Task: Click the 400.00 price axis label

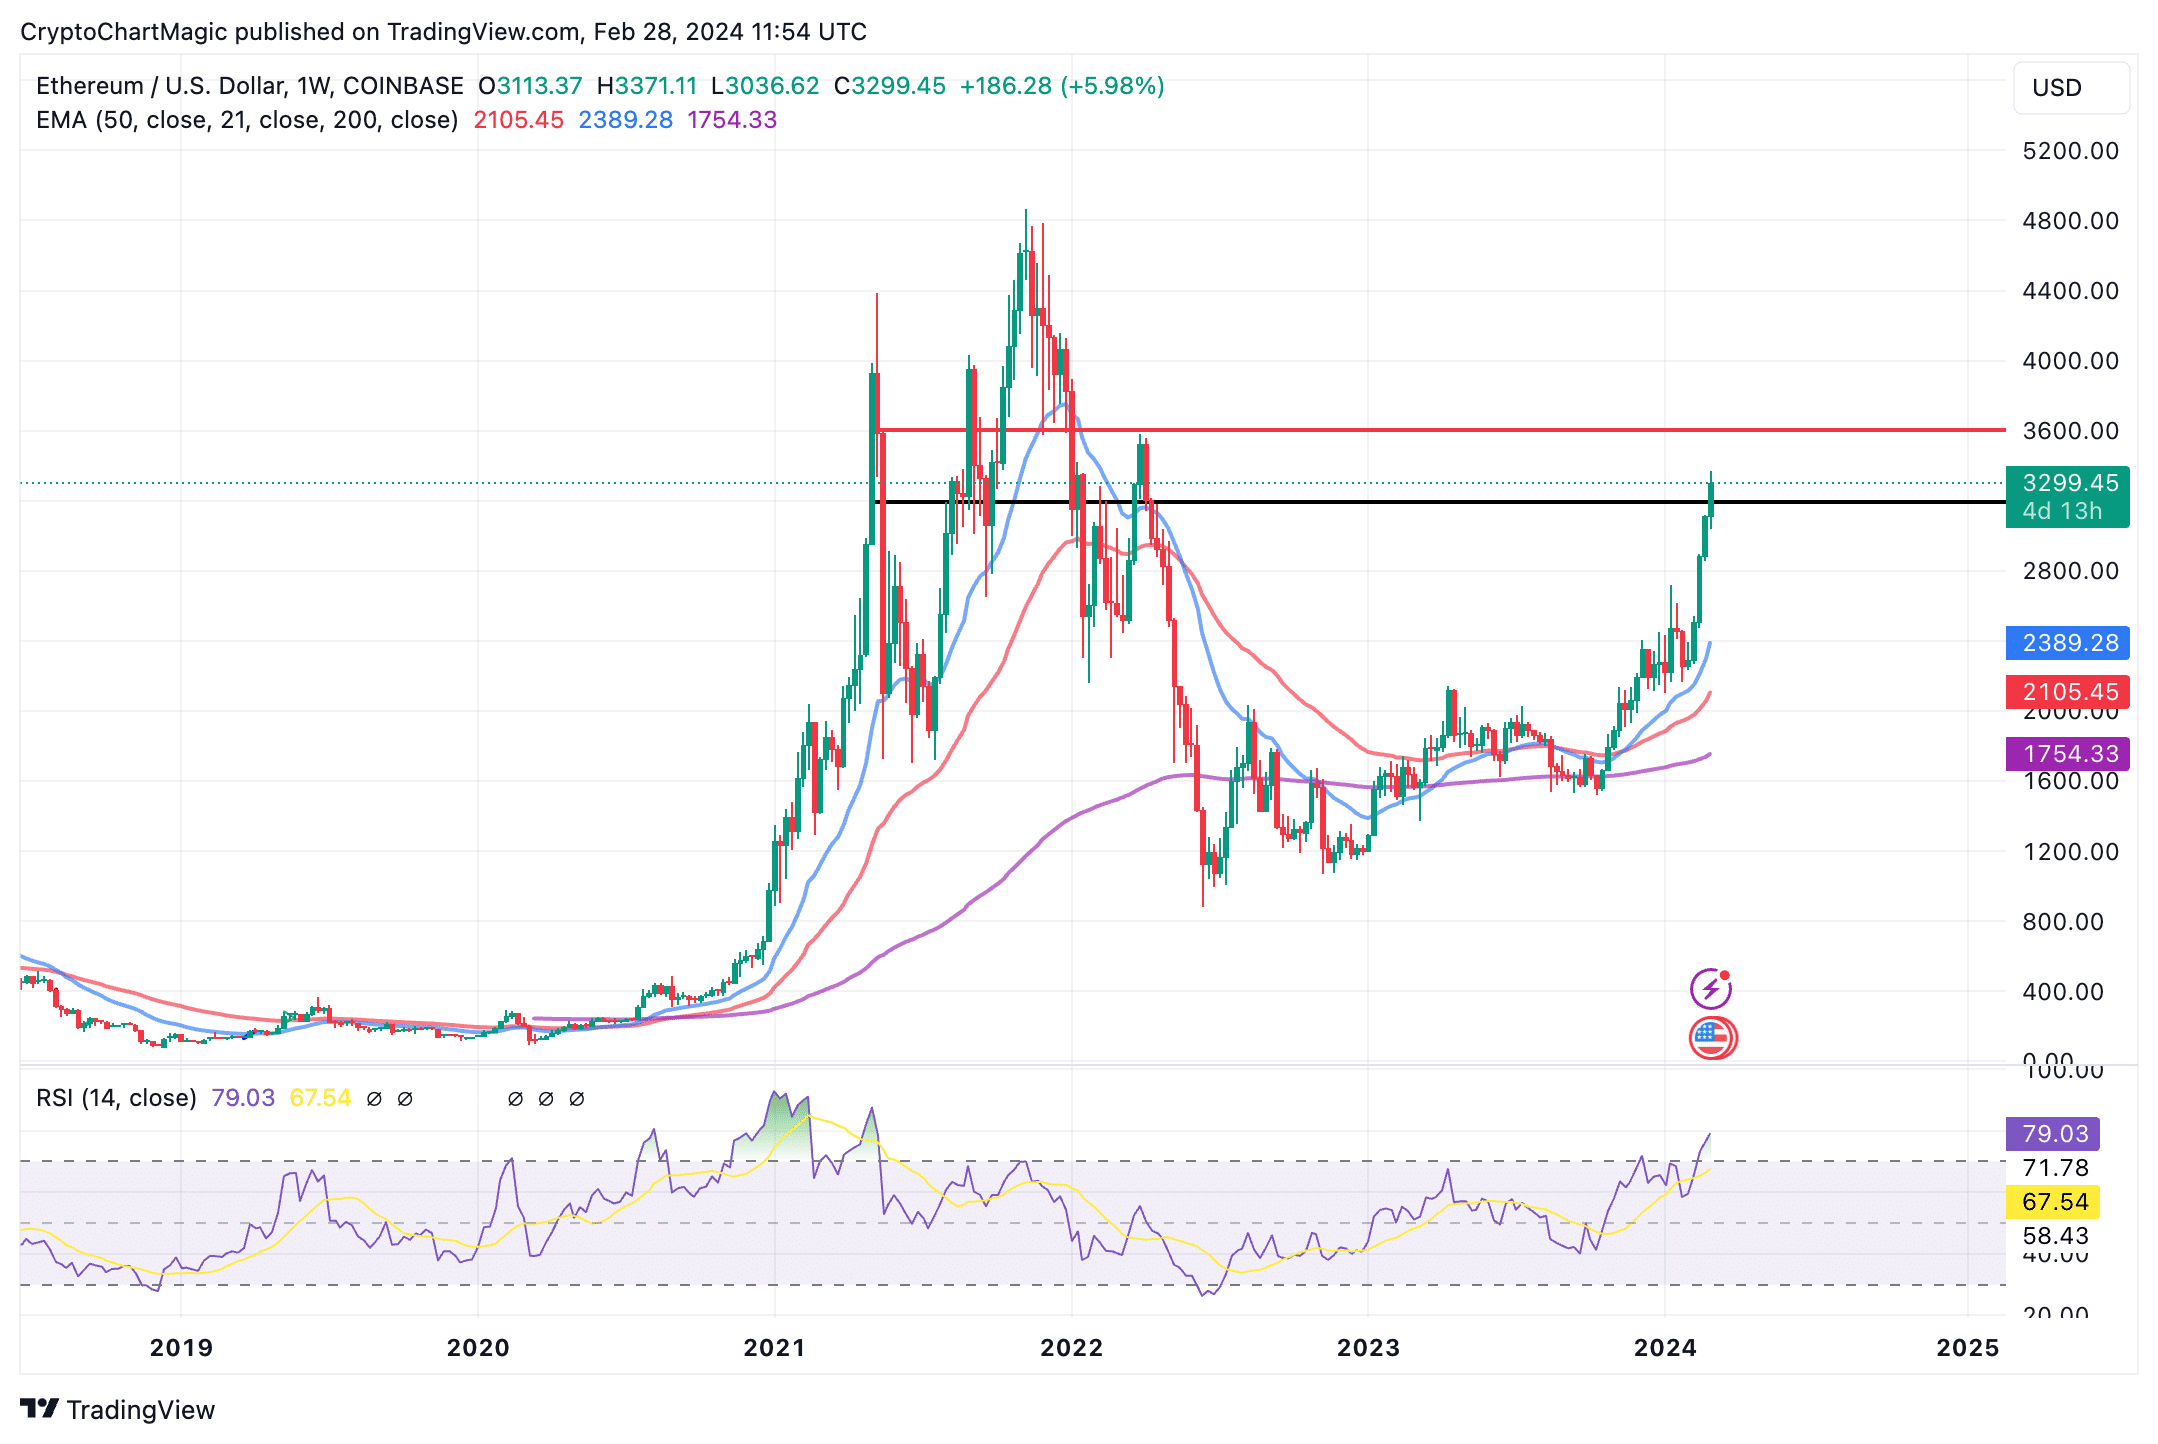Action: tap(2062, 992)
